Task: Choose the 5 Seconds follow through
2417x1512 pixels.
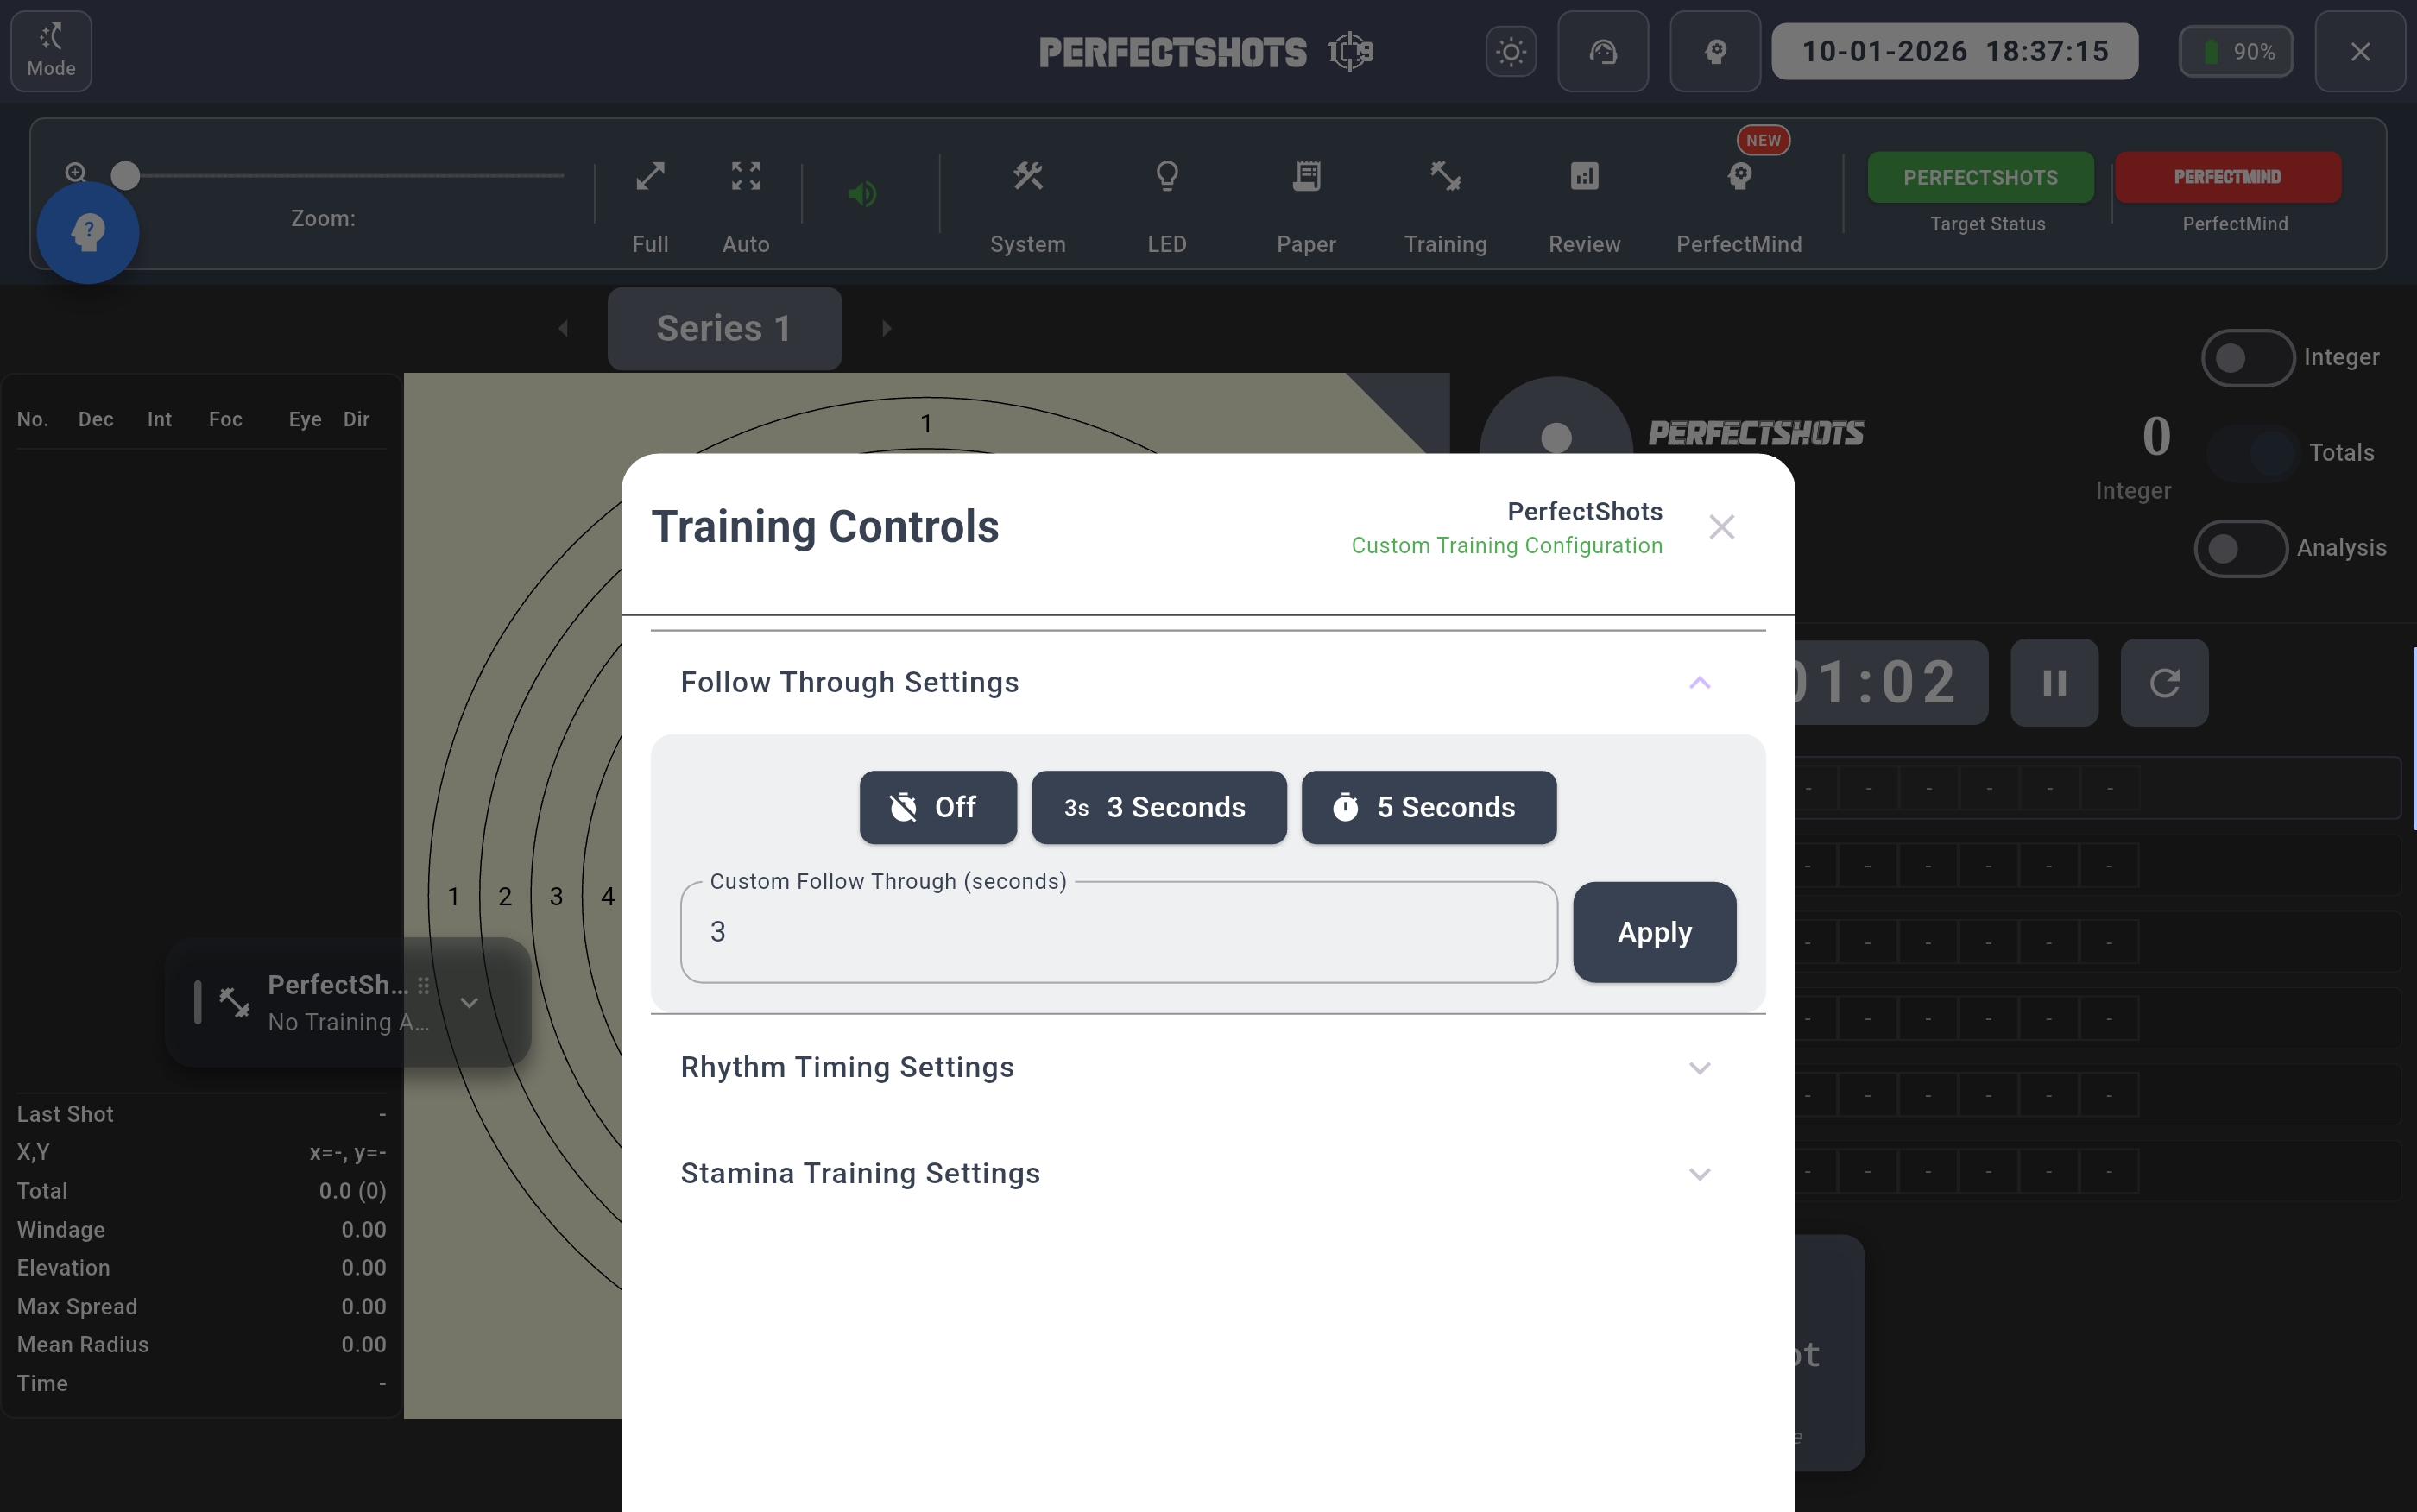Action: (x=1428, y=807)
